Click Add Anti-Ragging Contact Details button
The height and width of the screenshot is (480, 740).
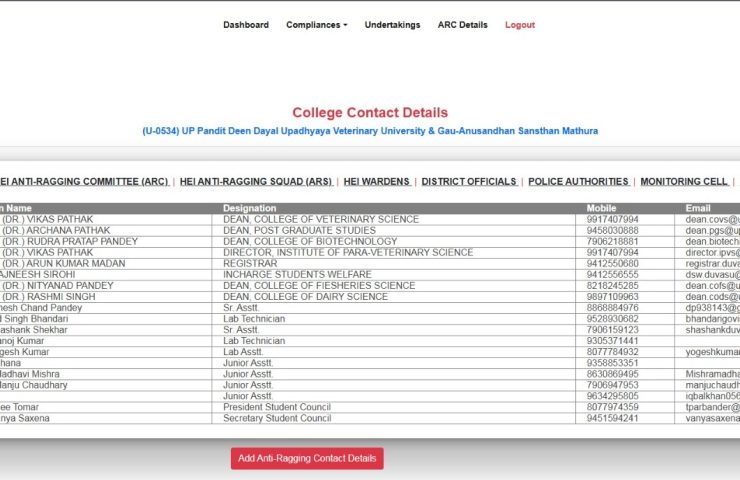307,458
